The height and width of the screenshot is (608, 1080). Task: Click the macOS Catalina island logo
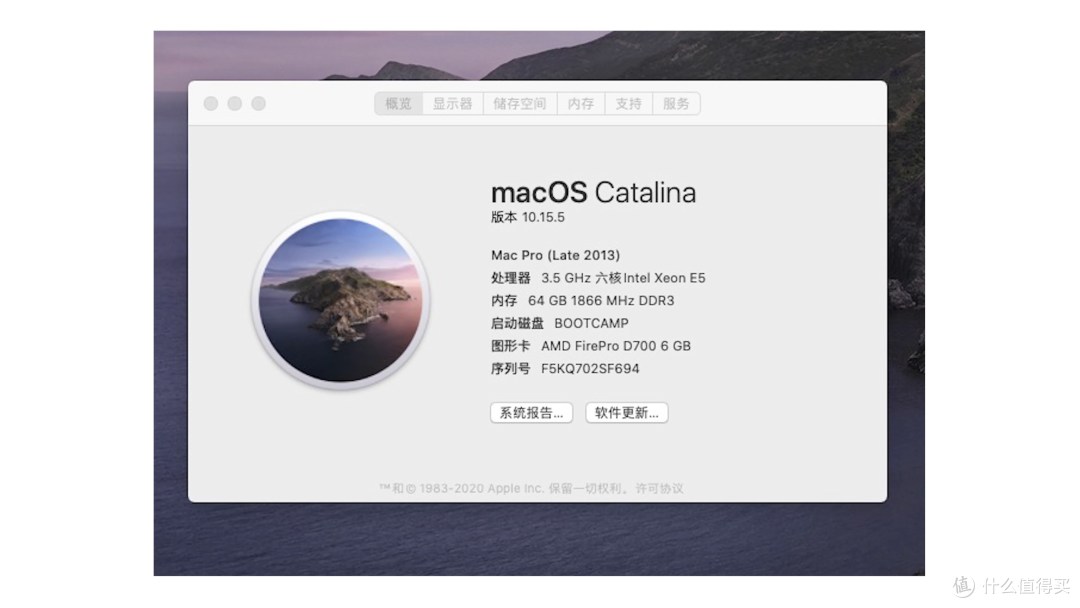tap(341, 300)
